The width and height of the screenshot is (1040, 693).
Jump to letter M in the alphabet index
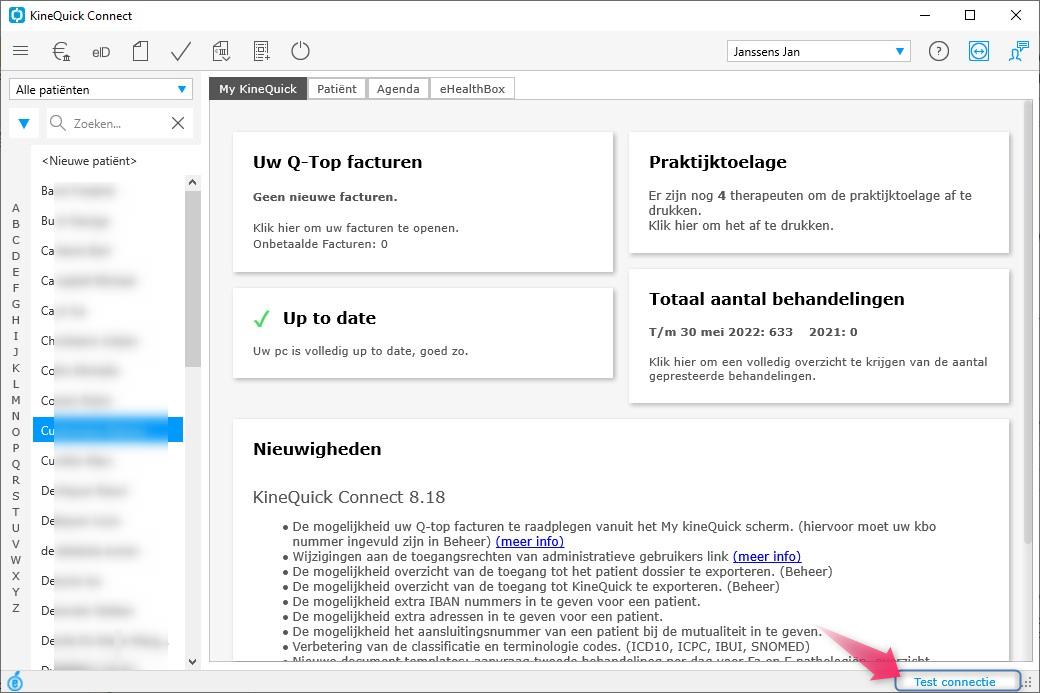tap(16, 400)
